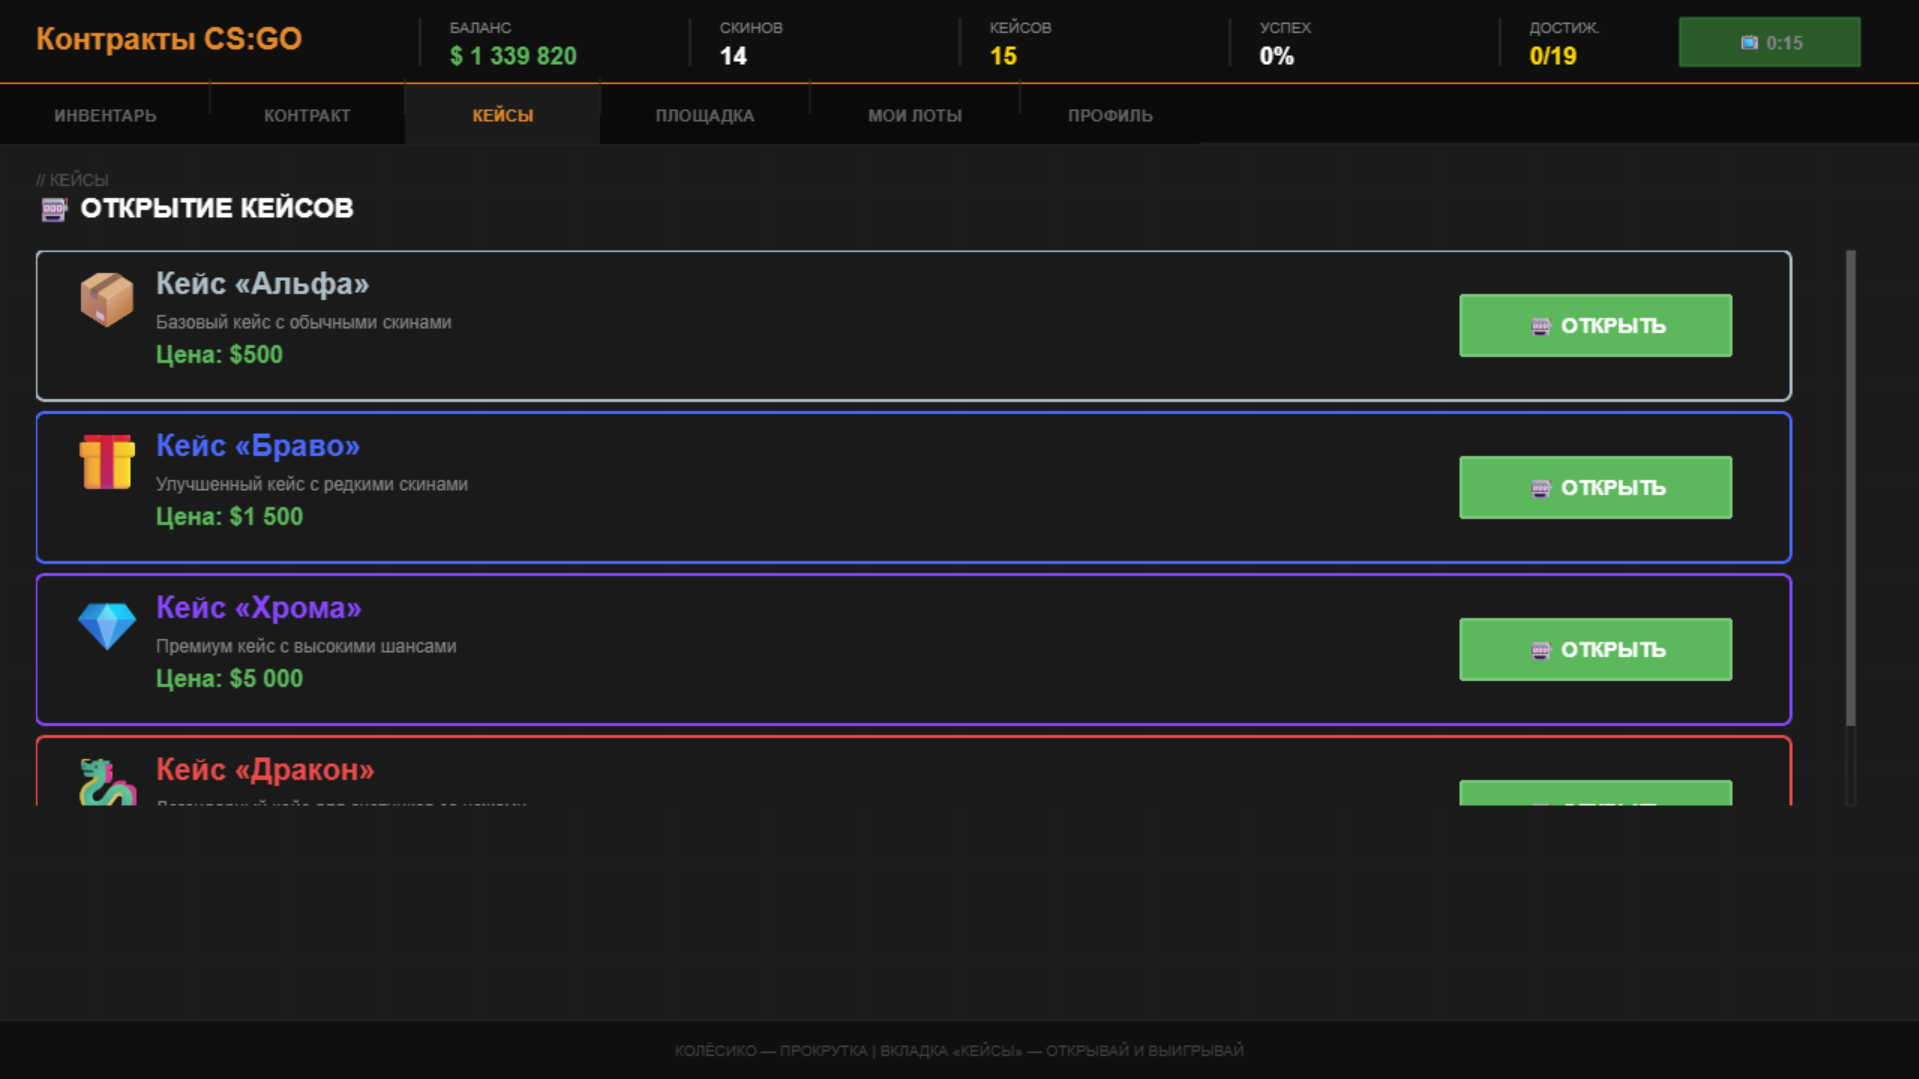1919x1079 pixels.
Task: Click description Премиум кейс с высокими шансами
Action: pos(306,646)
